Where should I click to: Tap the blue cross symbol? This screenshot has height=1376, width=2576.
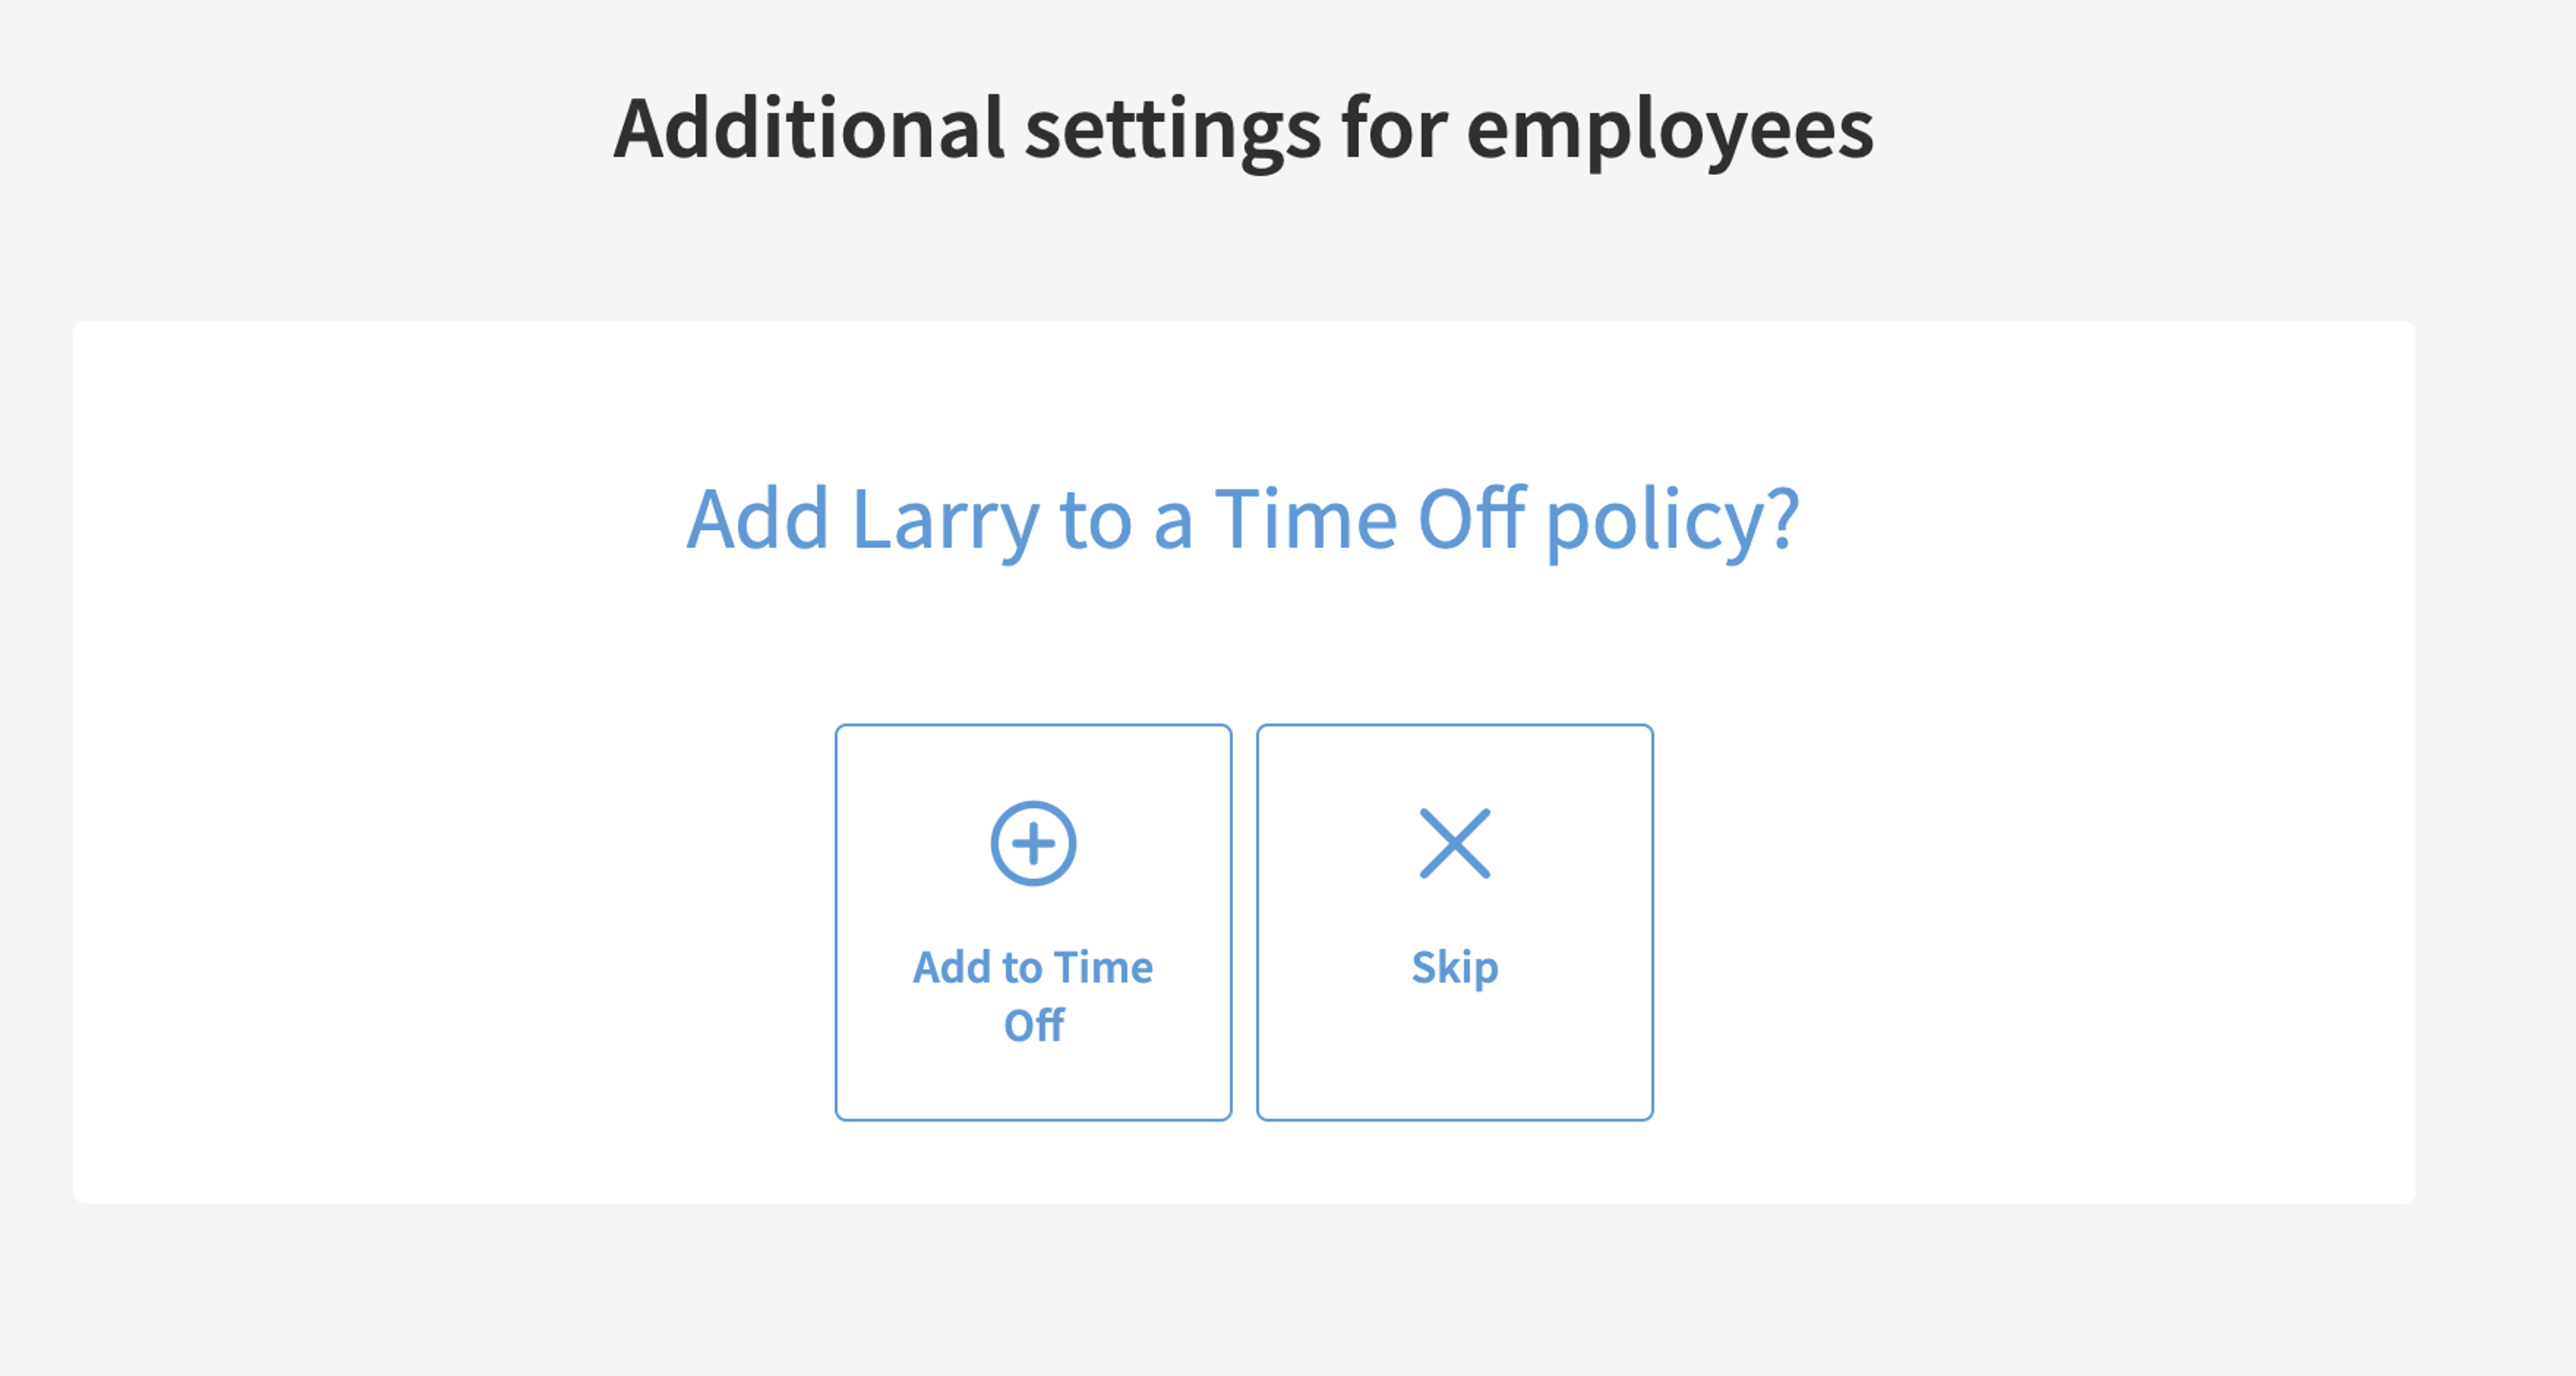pyautogui.click(x=1455, y=843)
